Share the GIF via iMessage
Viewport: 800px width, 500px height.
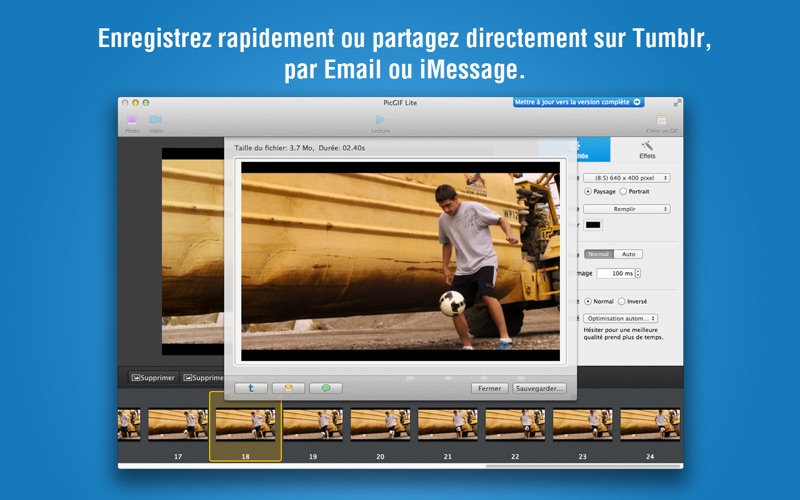click(326, 388)
